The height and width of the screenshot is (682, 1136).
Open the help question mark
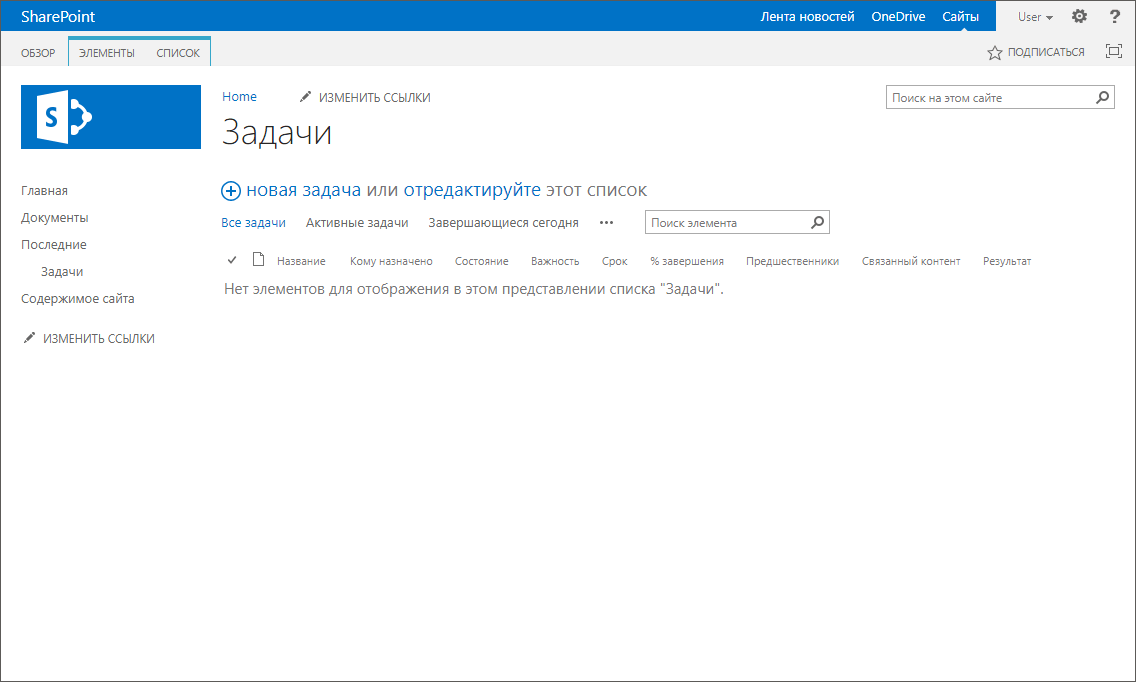pyautogui.click(x=1114, y=16)
